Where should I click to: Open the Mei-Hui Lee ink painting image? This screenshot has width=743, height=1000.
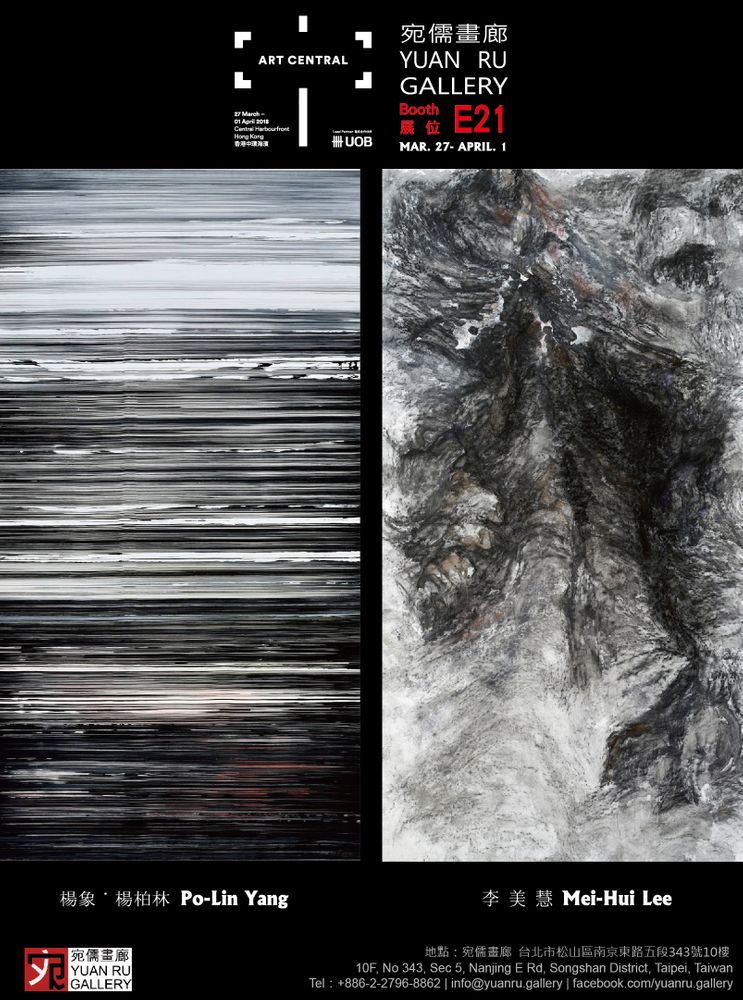(563, 515)
